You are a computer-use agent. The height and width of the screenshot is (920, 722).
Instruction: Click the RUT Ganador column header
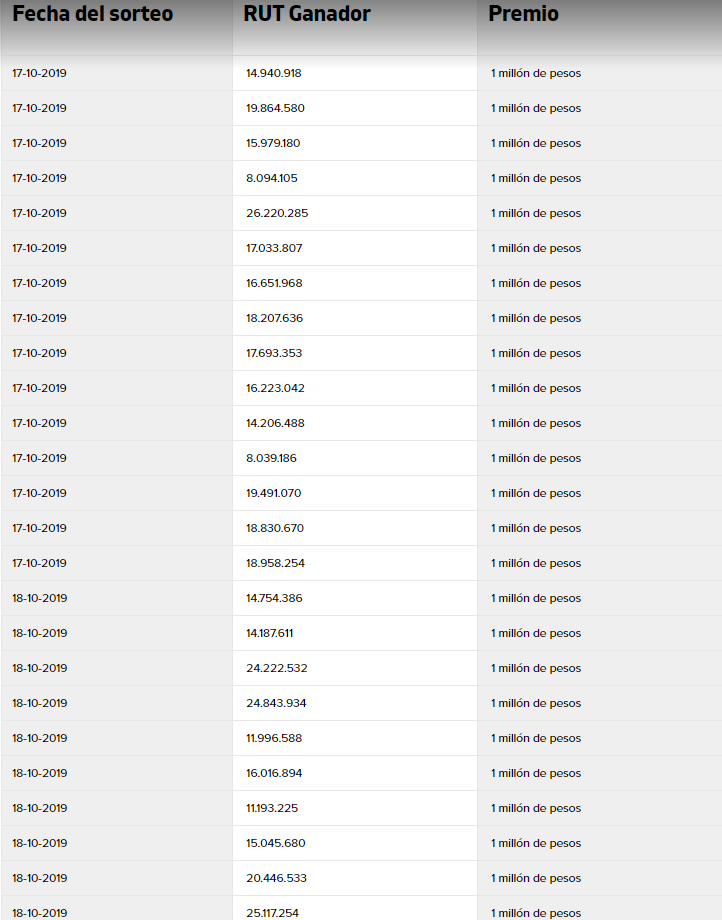click(x=307, y=14)
